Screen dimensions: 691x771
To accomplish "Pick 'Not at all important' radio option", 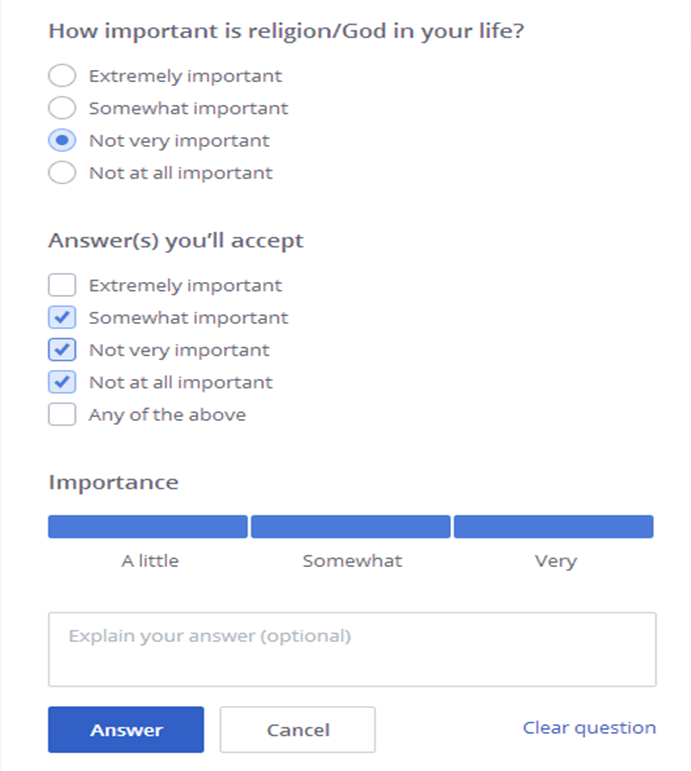I will [62, 173].
